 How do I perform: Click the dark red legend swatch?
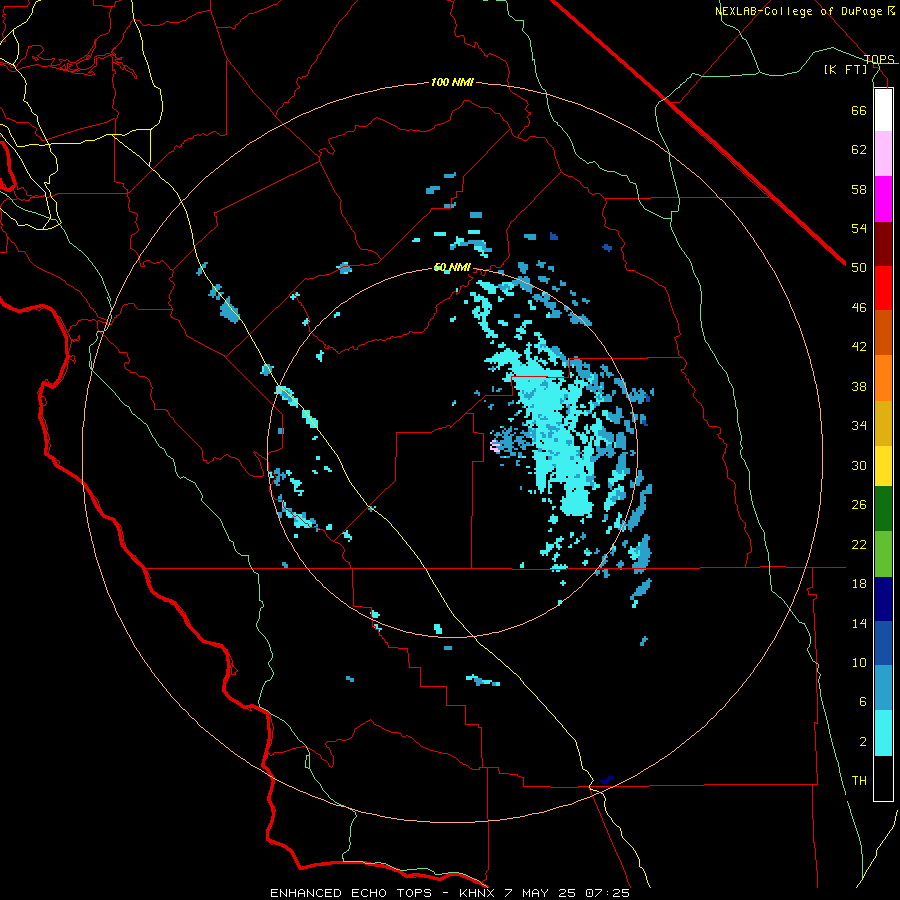click(883, 245)
